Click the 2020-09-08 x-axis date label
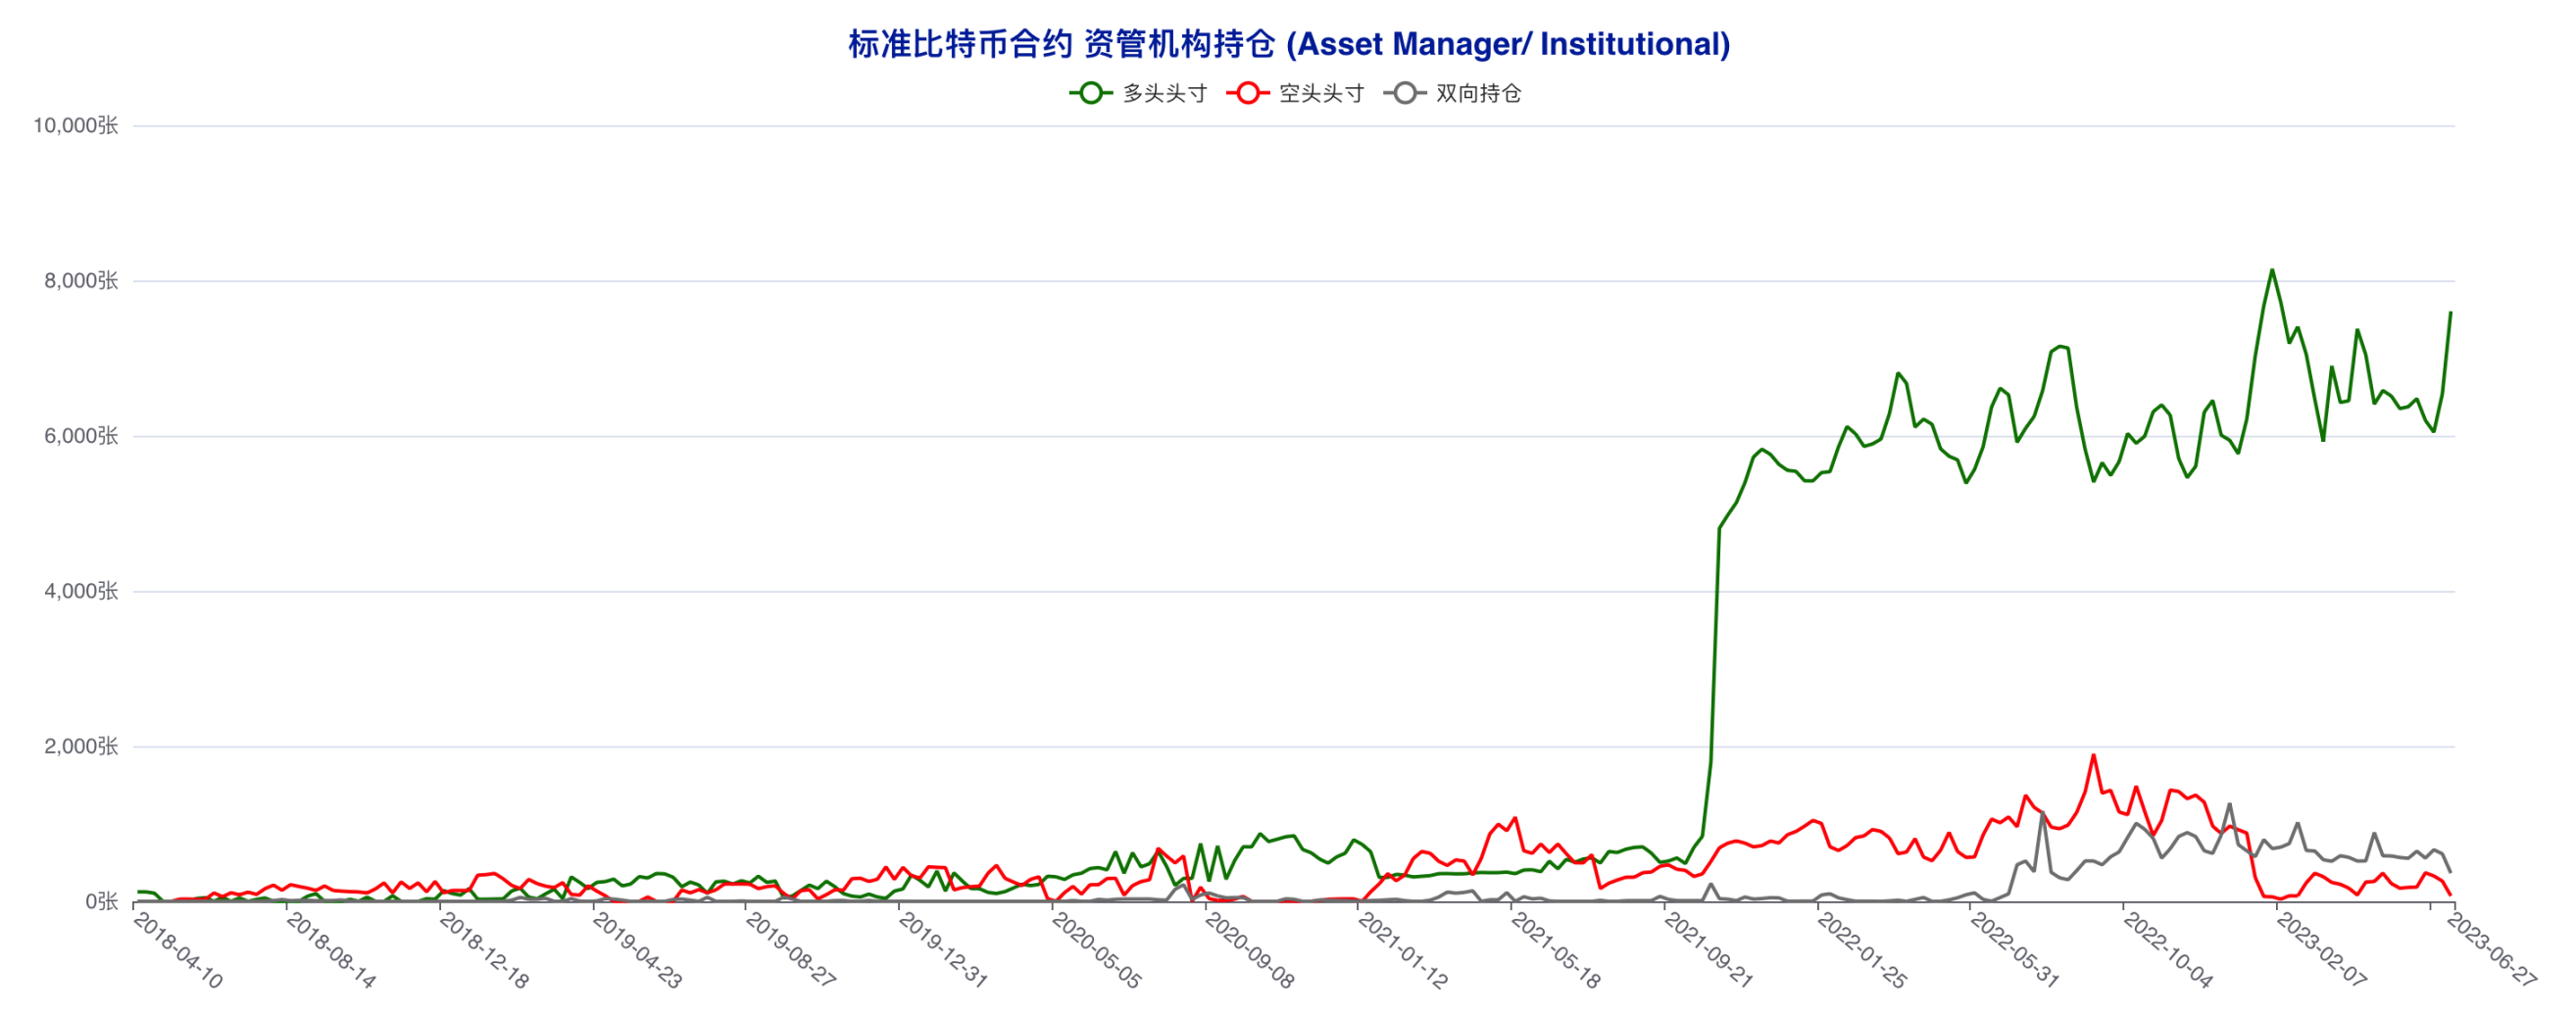This screenshot has height=1016, width=2576. 1249,951
